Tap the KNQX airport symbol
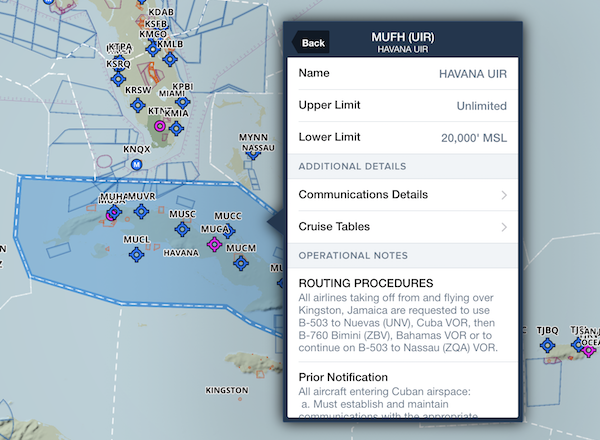The width and height of the screenshot is (600, 440). pyautogui.click(x=137, y=164)
